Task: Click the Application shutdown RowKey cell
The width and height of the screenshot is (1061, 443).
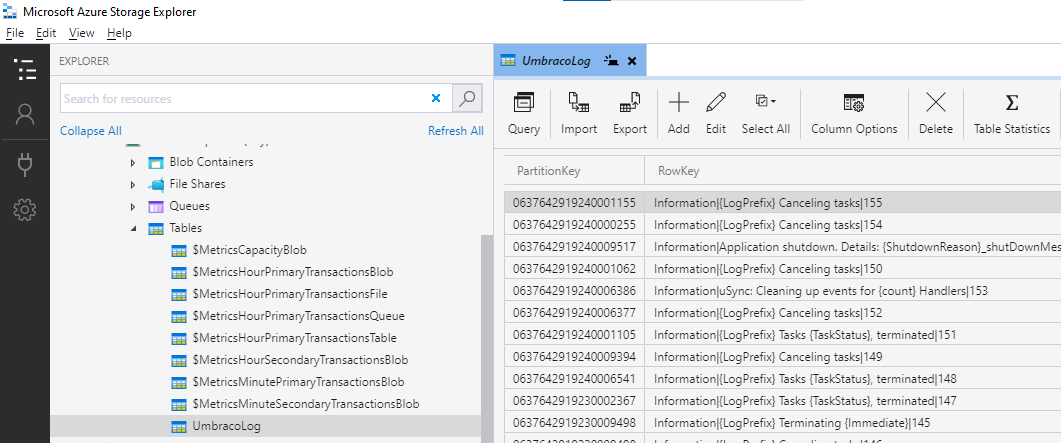Action: point(853,247)
